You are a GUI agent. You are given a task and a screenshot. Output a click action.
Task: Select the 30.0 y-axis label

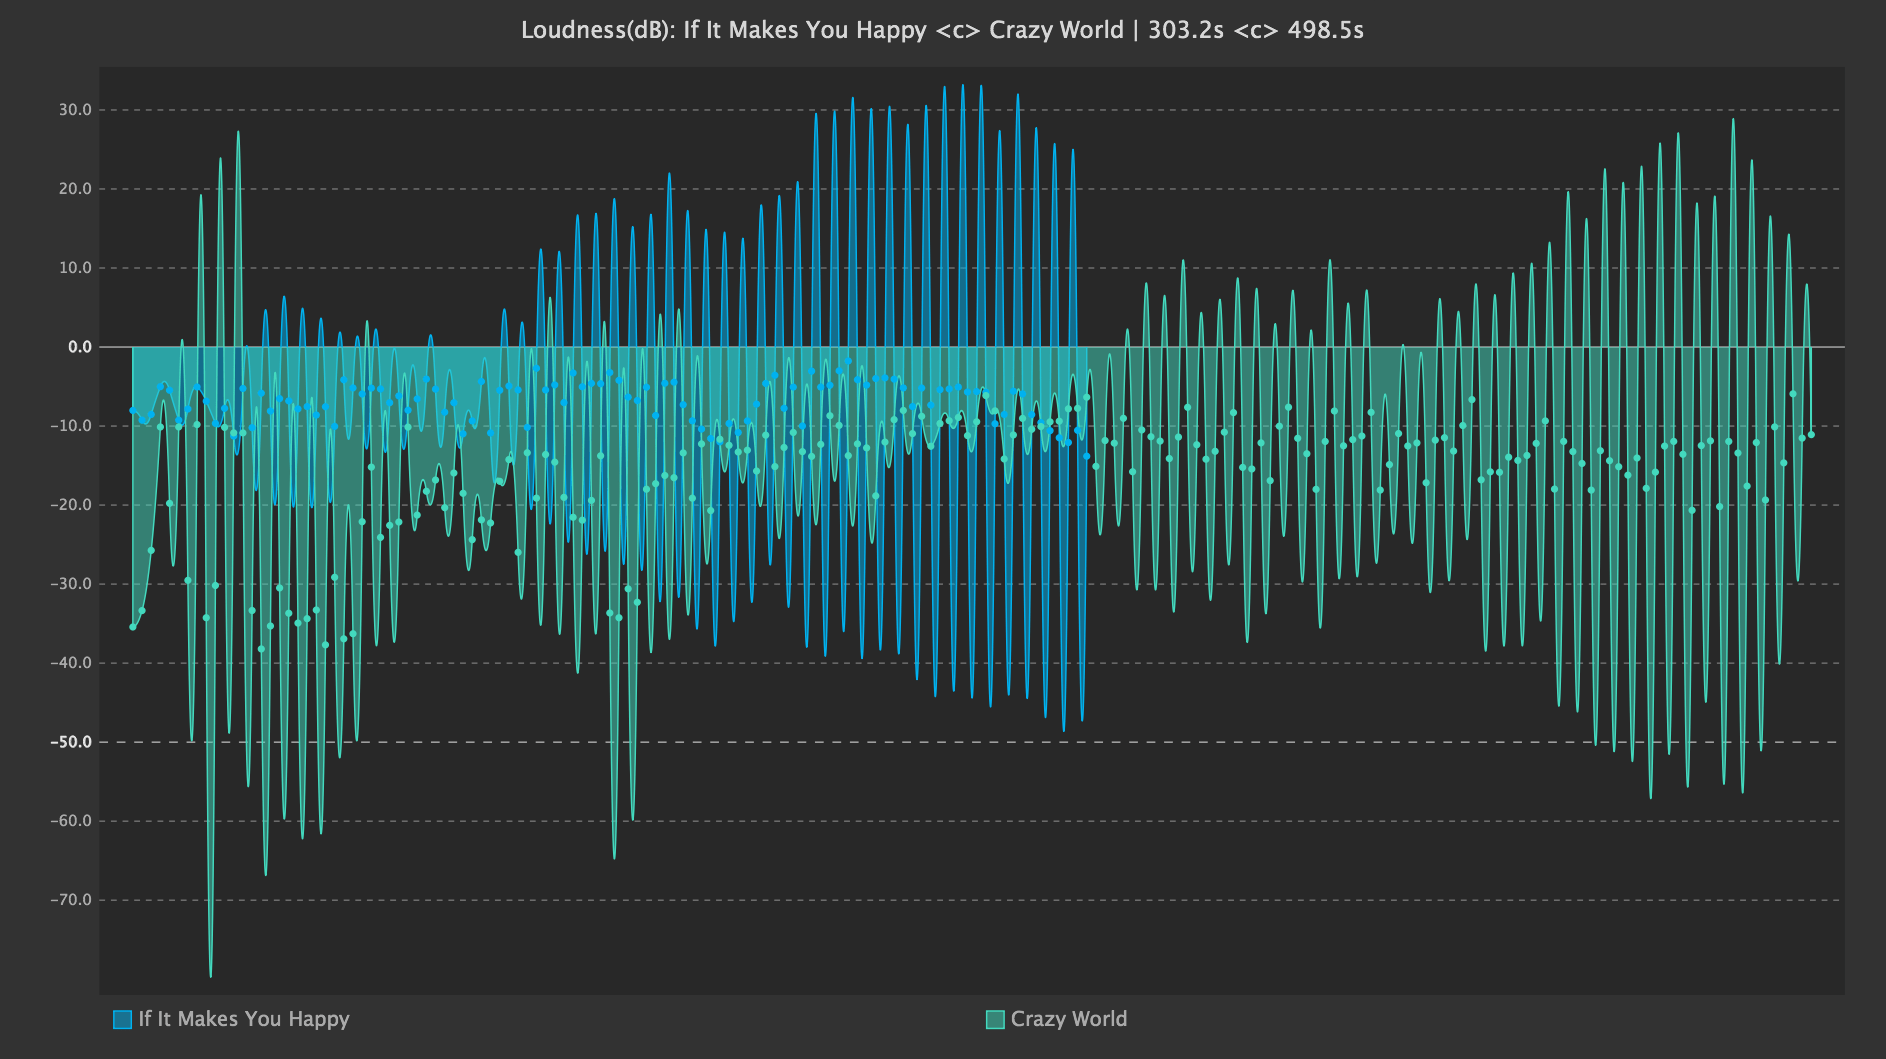(75, 110)
